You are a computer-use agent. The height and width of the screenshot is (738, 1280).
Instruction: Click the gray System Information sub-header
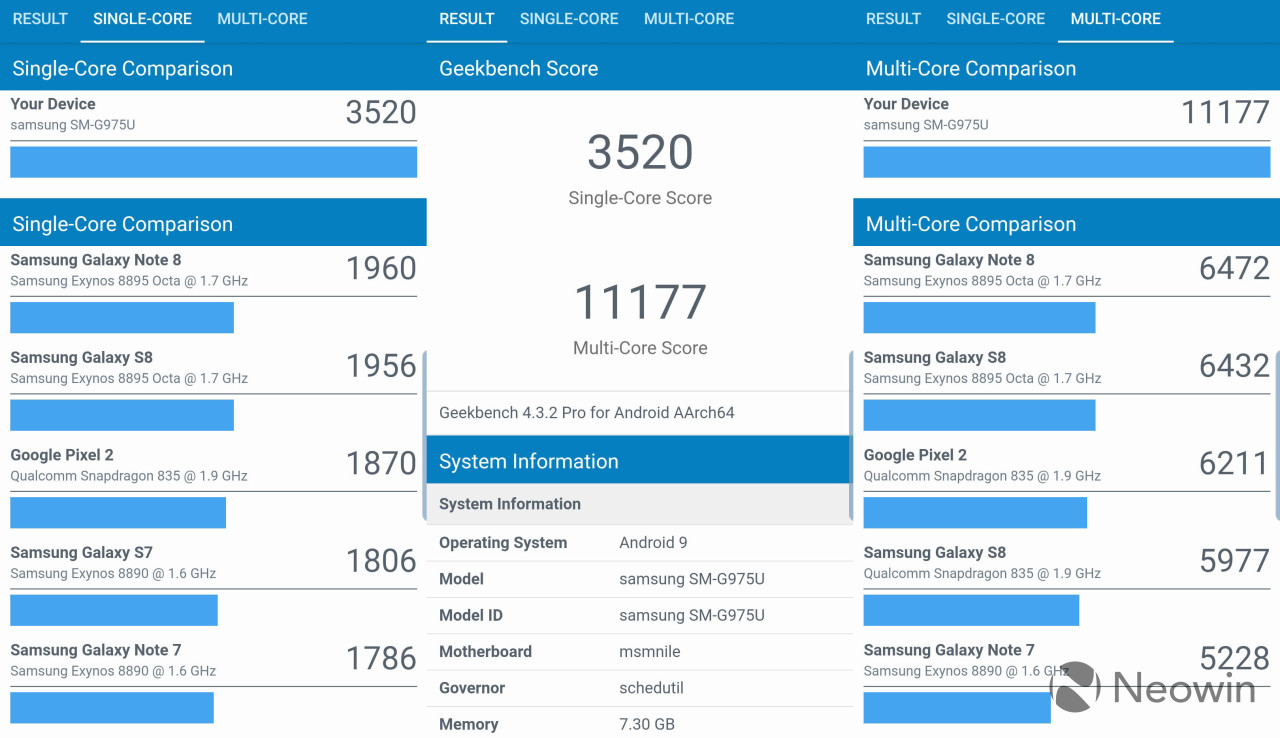click(x=638, y=504)
